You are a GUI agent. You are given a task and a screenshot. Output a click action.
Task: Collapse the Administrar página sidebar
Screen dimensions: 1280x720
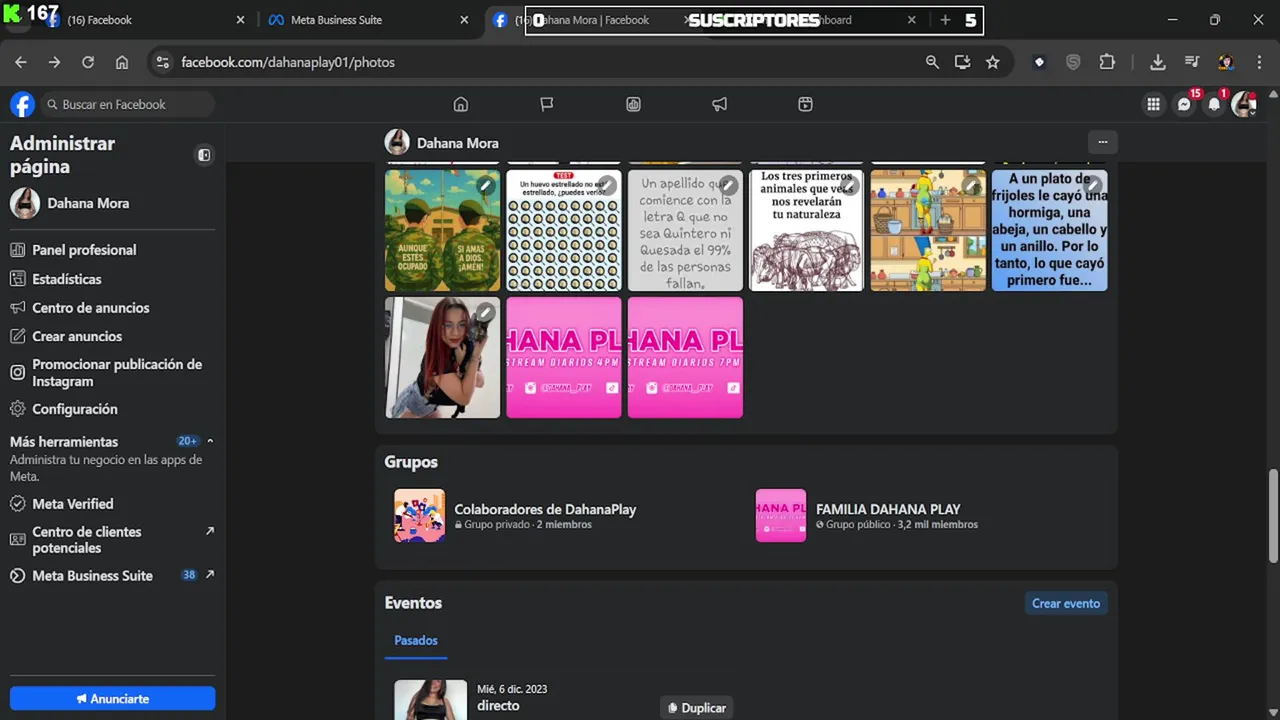coord(204,155)
